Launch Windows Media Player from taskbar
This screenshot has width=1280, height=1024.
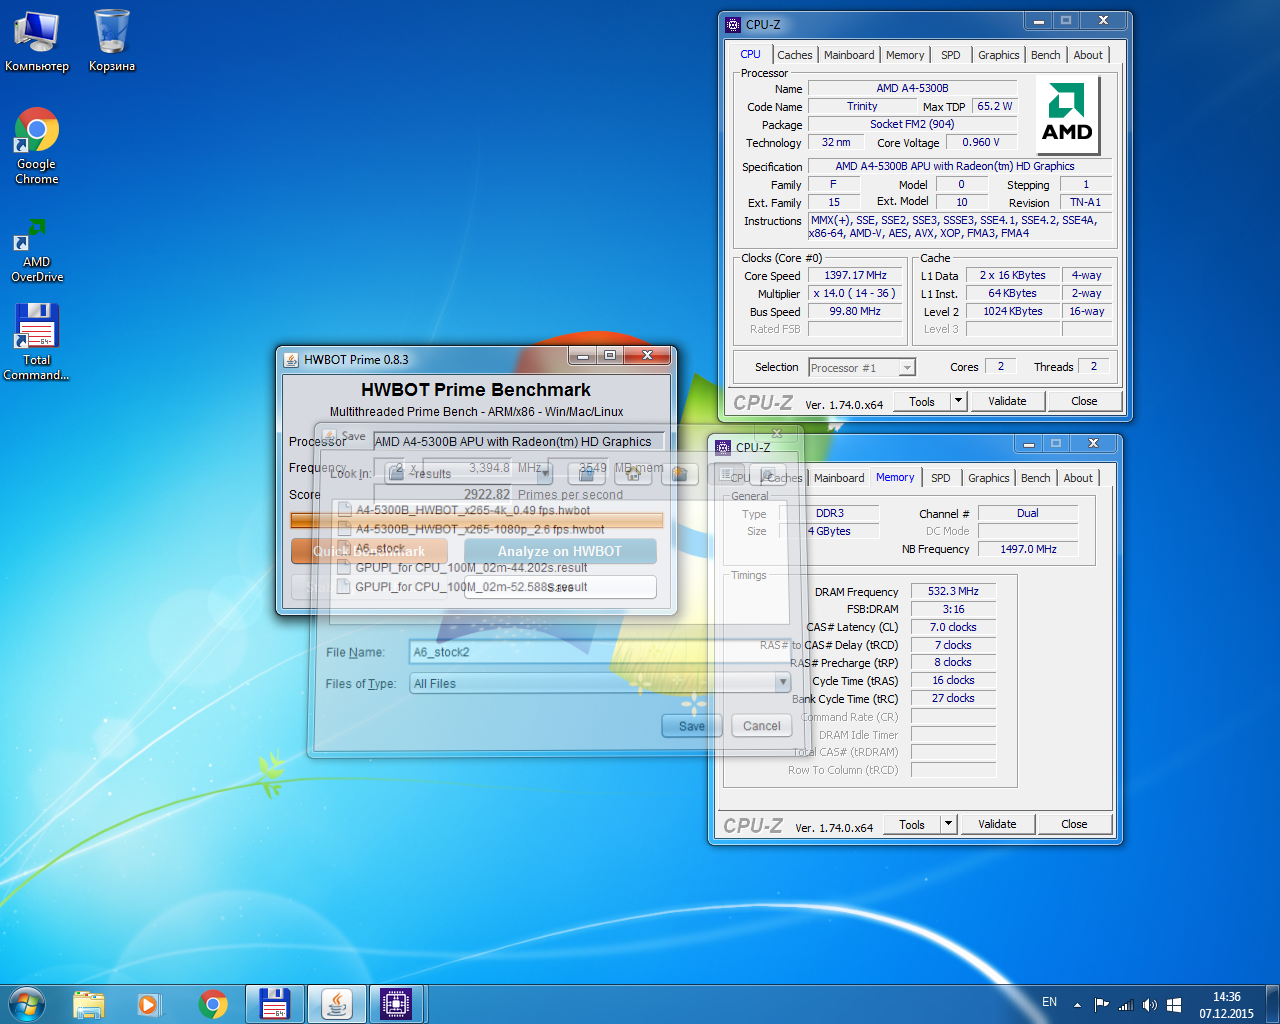pos(149,1004)
